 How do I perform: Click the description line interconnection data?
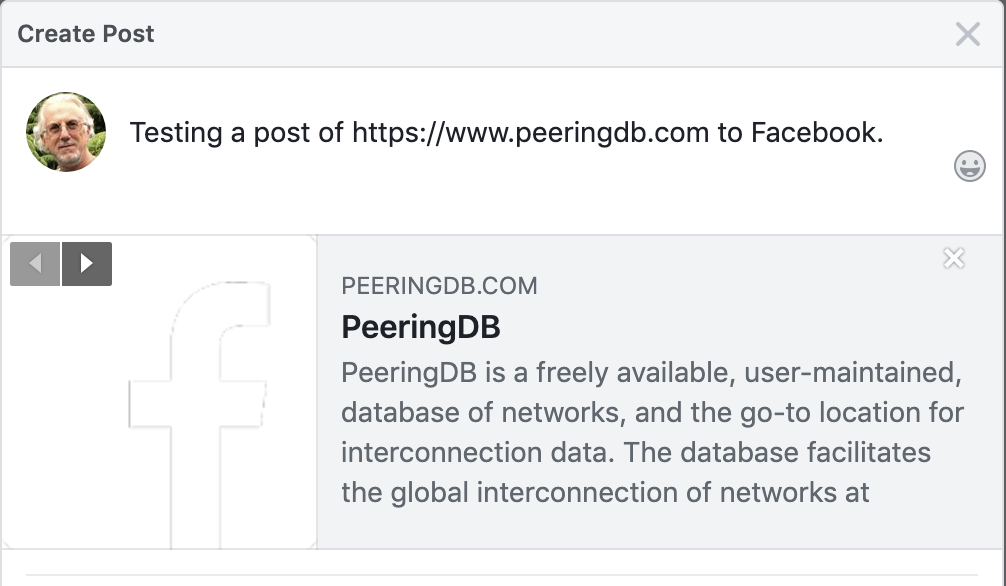[636, 452]
